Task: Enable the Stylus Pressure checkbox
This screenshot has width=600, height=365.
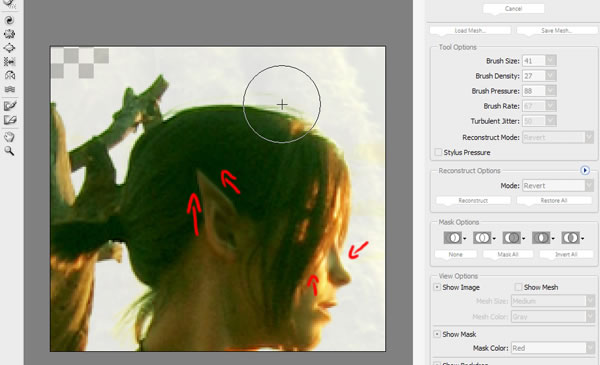Action: tap(439, 152)
